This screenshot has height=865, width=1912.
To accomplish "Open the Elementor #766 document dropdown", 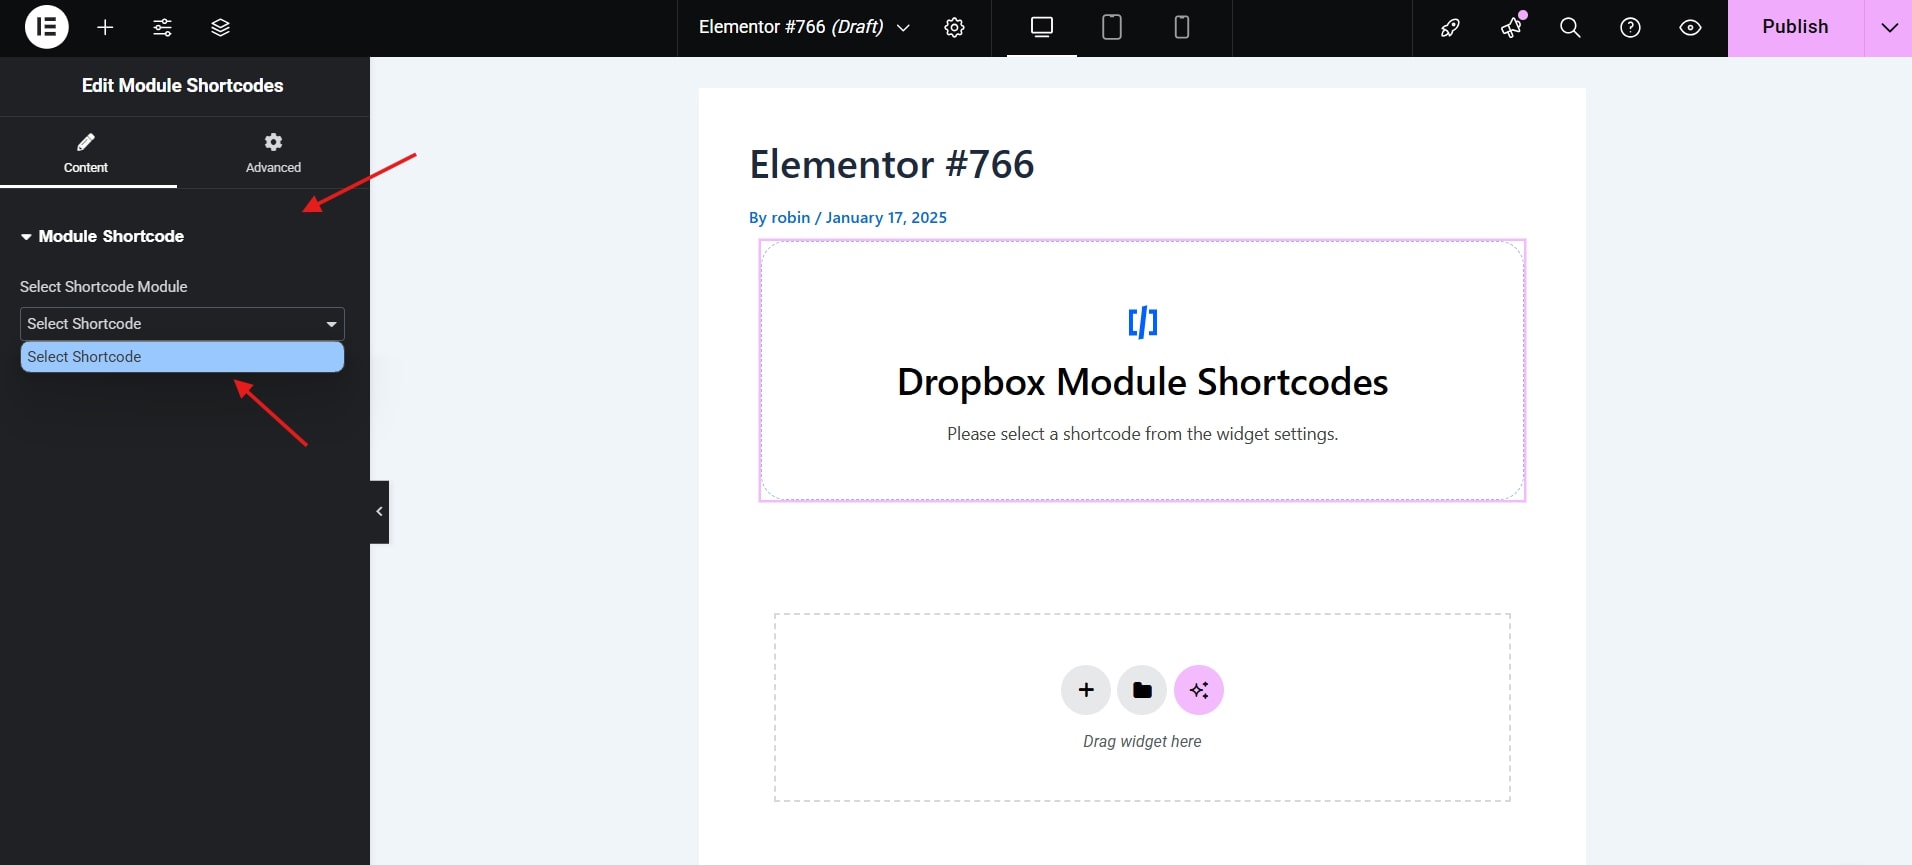I will tap(804, 27).
